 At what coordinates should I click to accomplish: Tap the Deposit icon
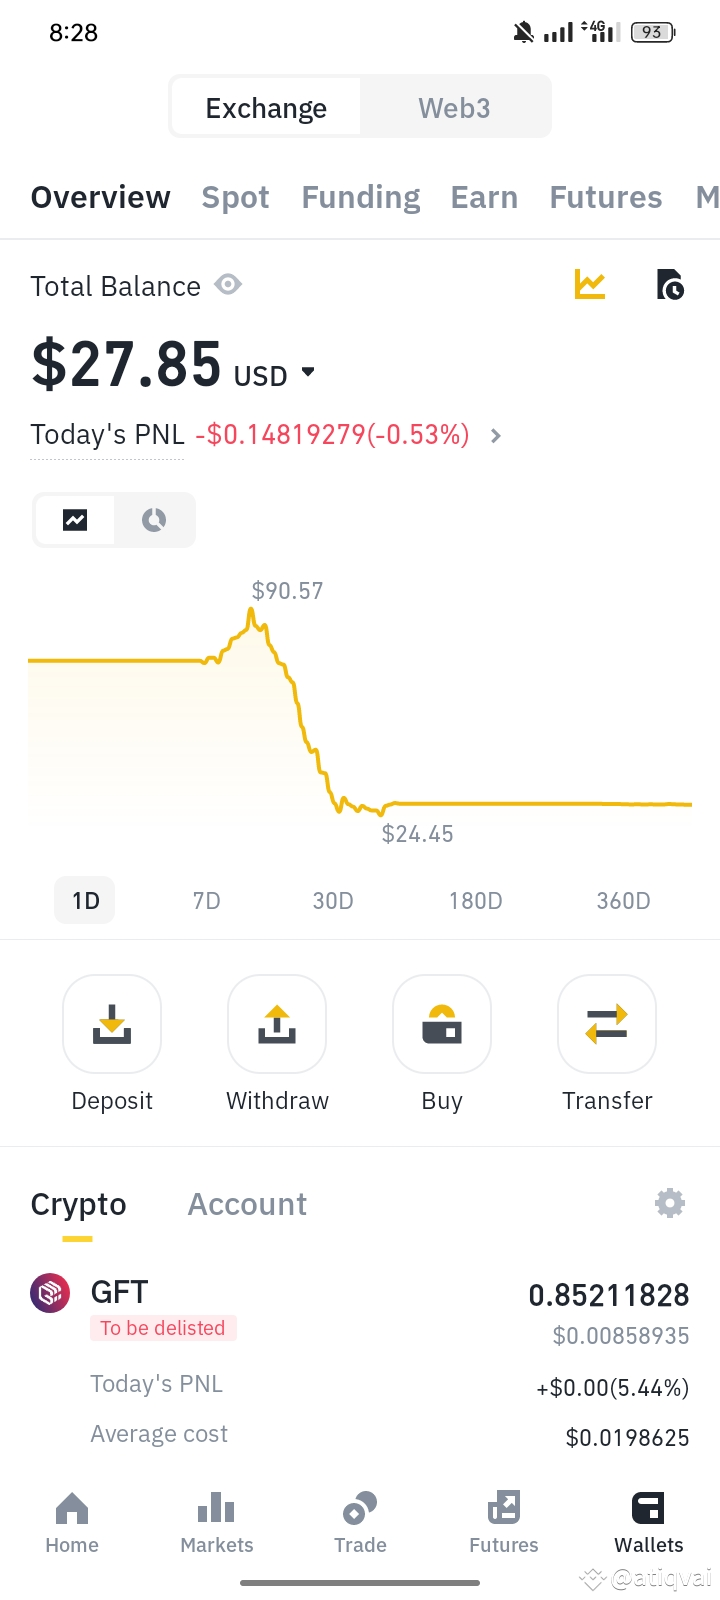pyautogui.click(x=112, y=1024)
